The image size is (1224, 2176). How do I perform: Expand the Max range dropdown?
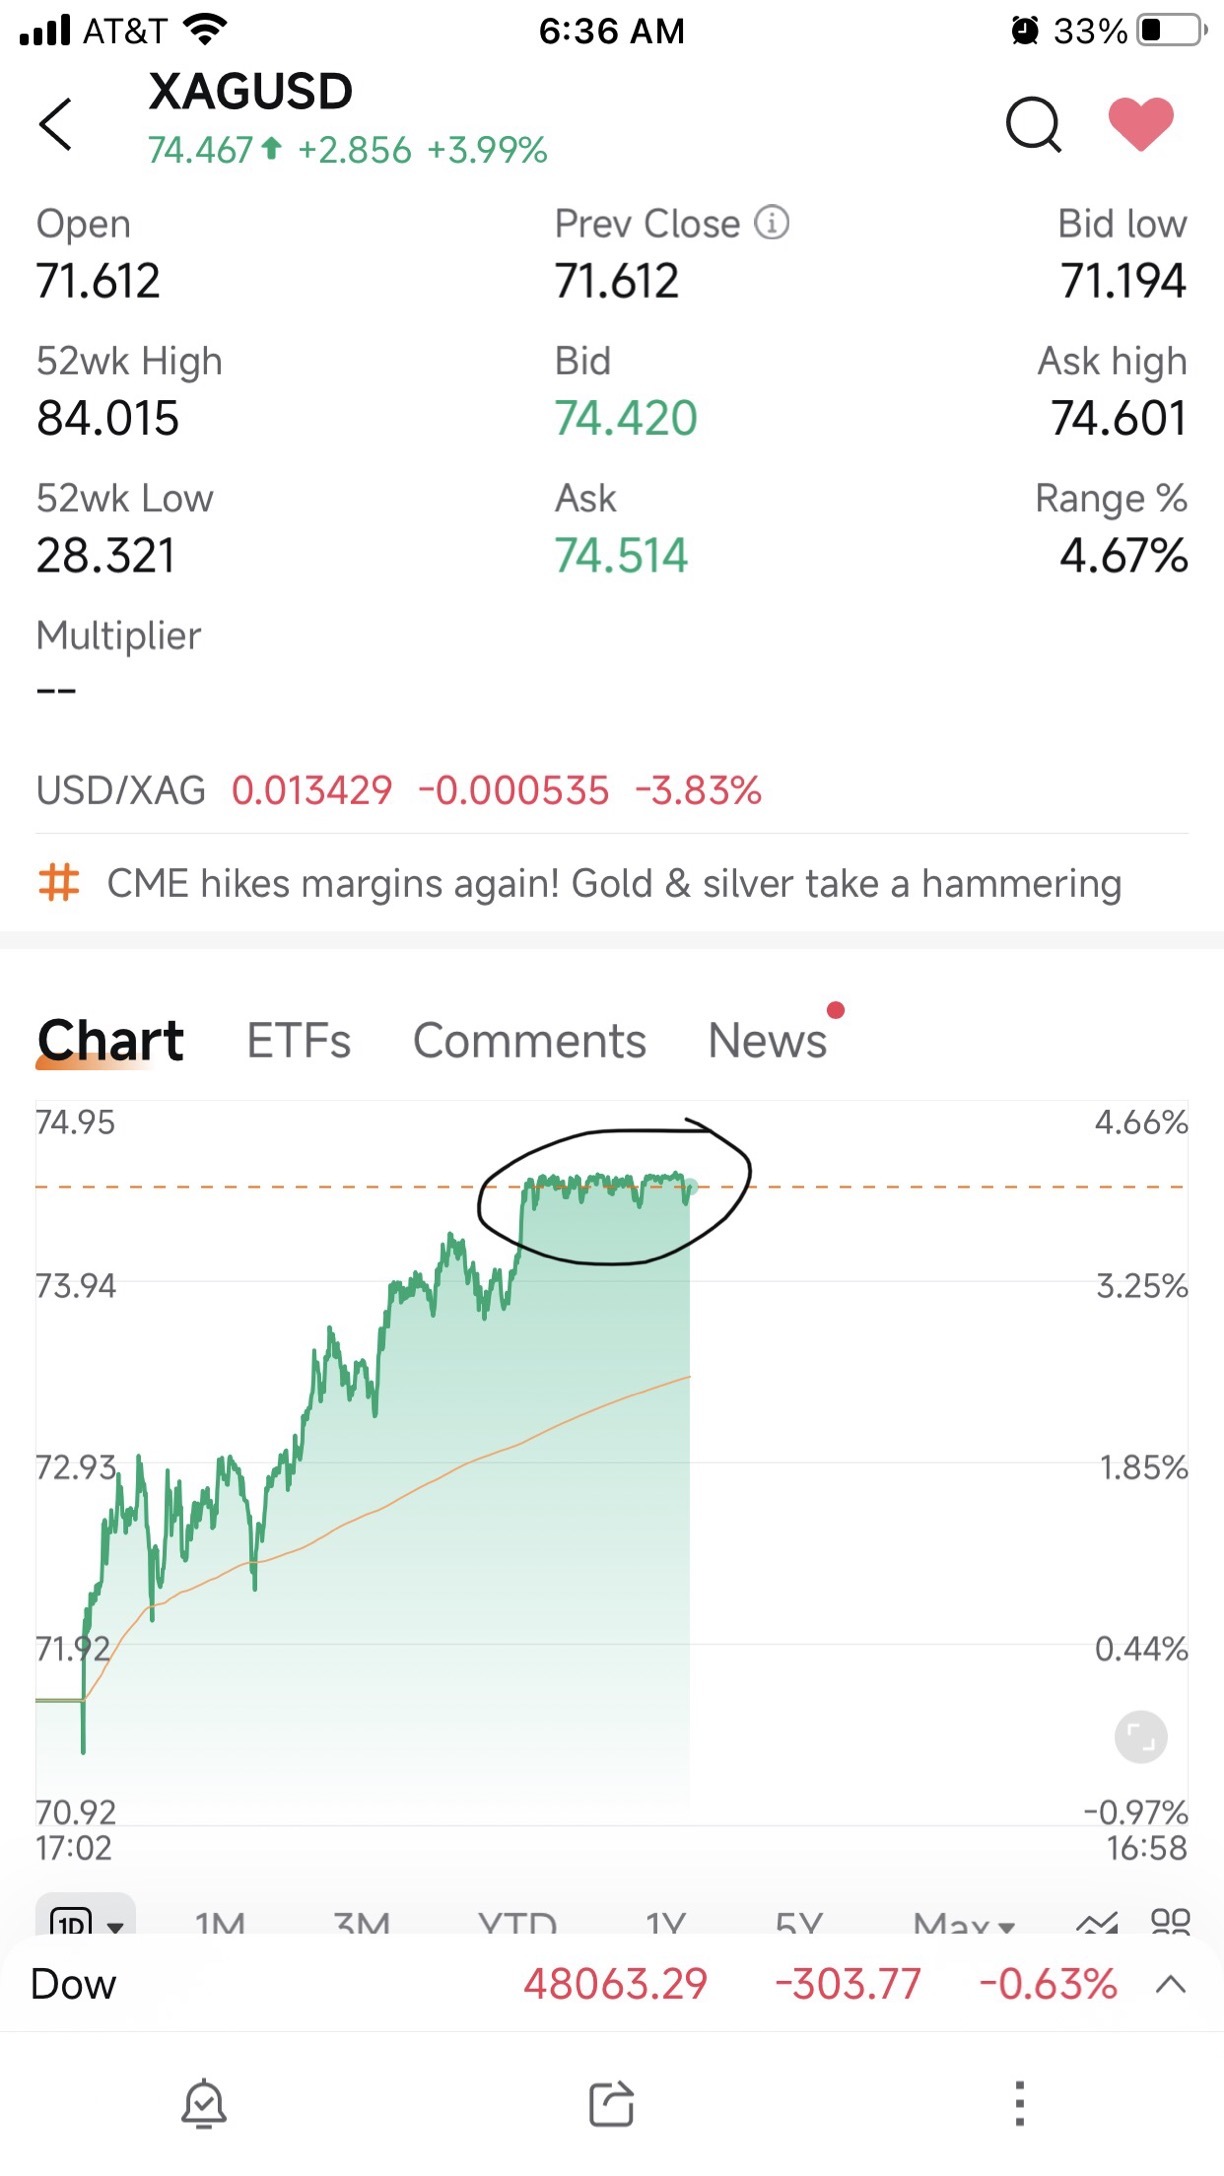tap(964, 1923)
